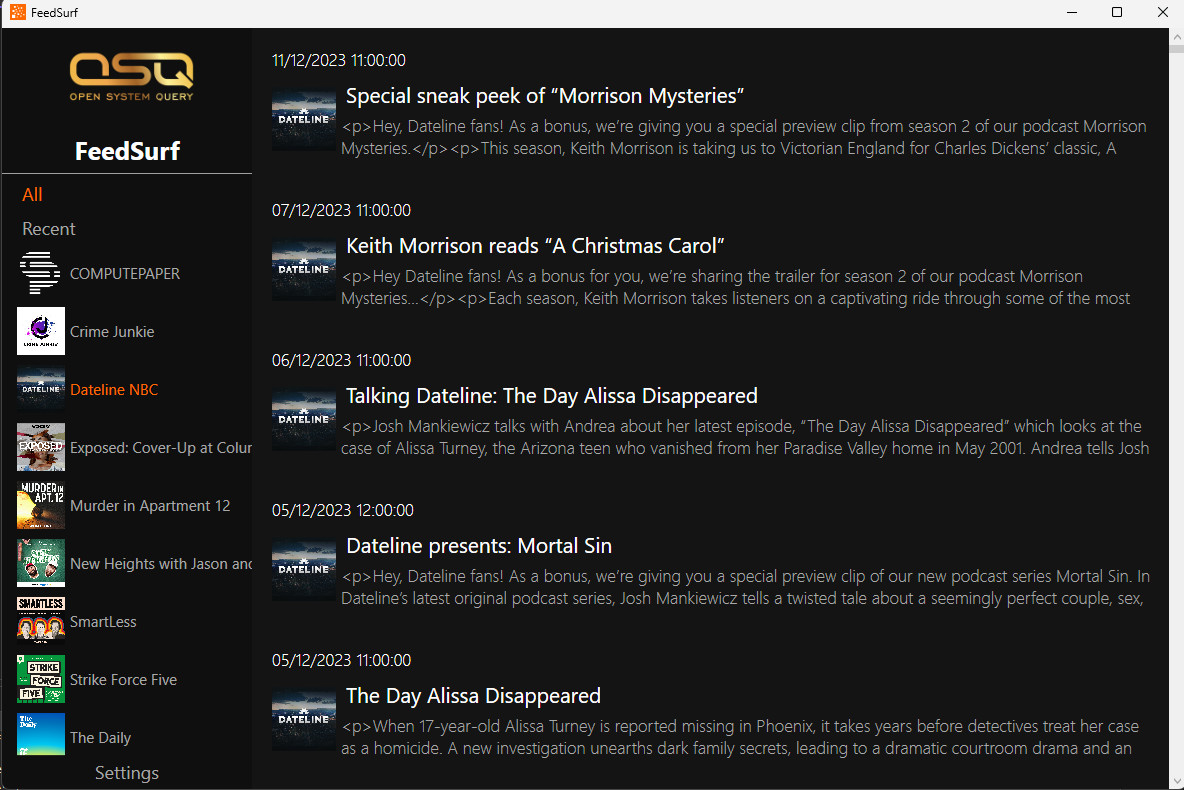The height and width of the screenshot is (790, 1184).
Task: Open the New Heights with Jason label
Action: [161, 564]
